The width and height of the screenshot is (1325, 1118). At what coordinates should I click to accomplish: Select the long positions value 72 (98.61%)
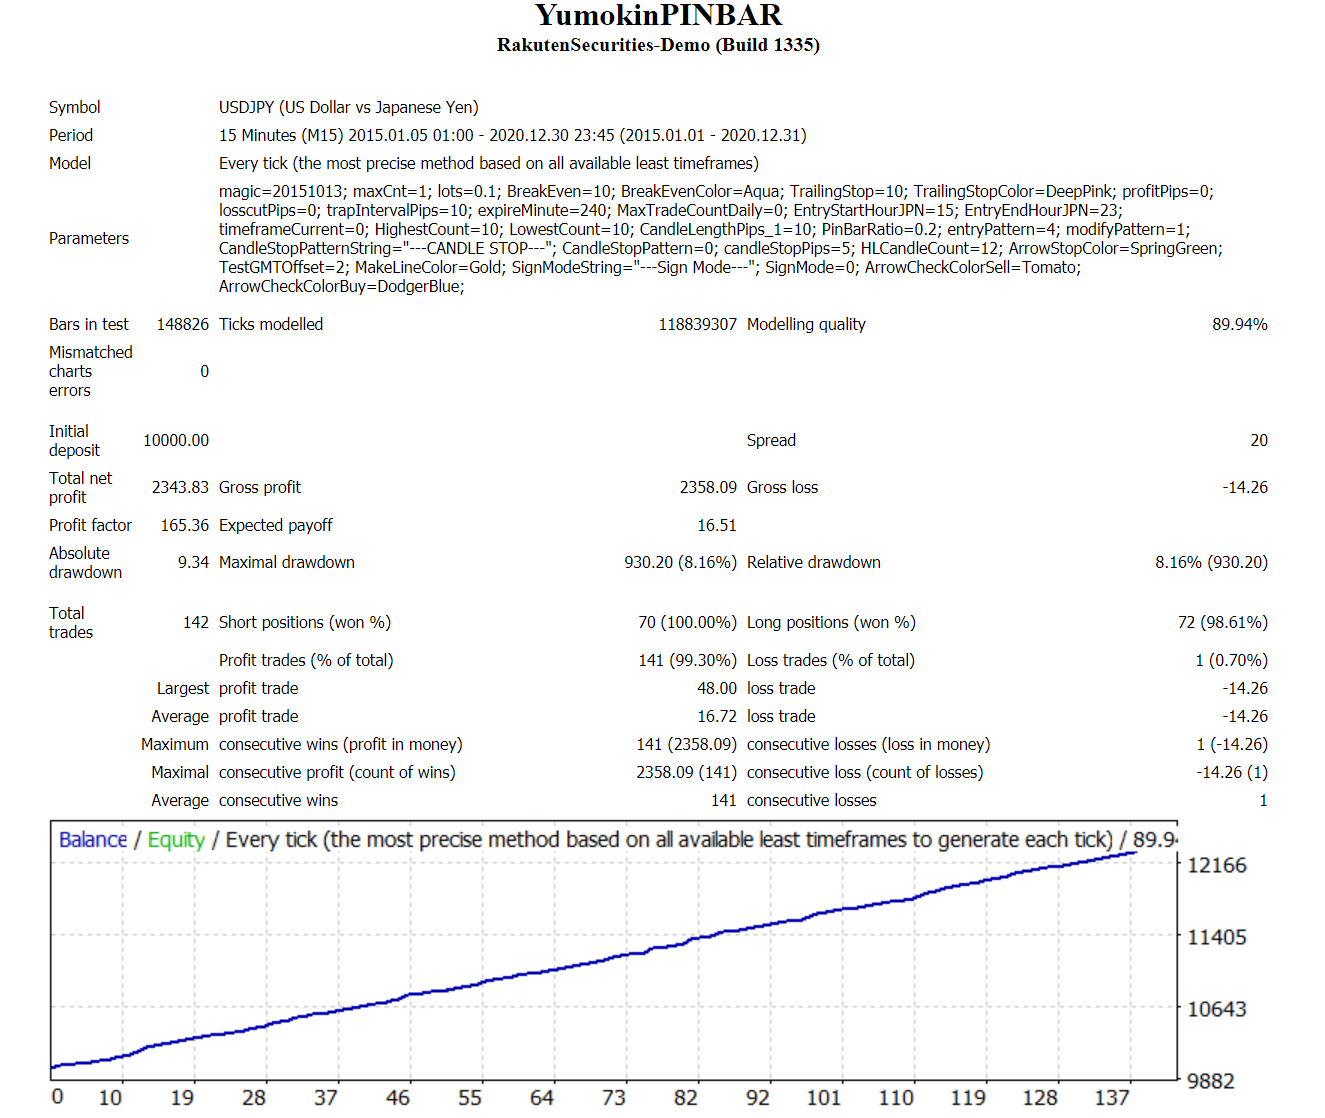click(1223, 622)
